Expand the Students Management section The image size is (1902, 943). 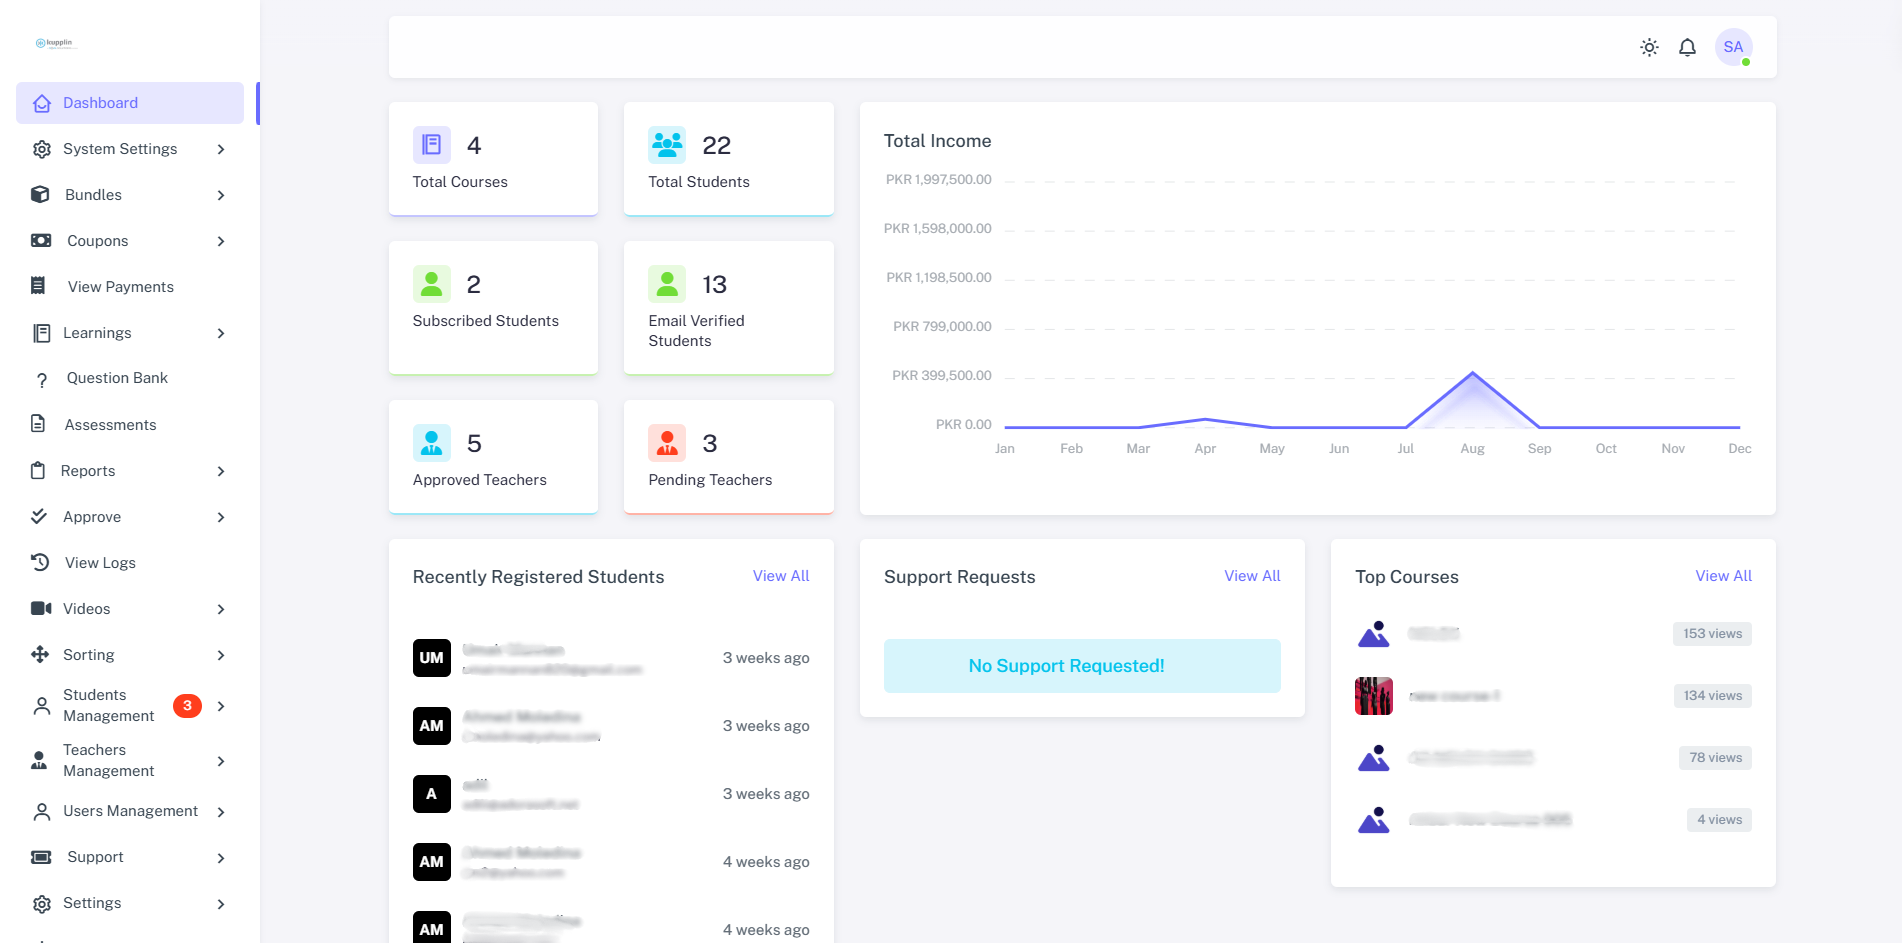[x=129, y=705]
